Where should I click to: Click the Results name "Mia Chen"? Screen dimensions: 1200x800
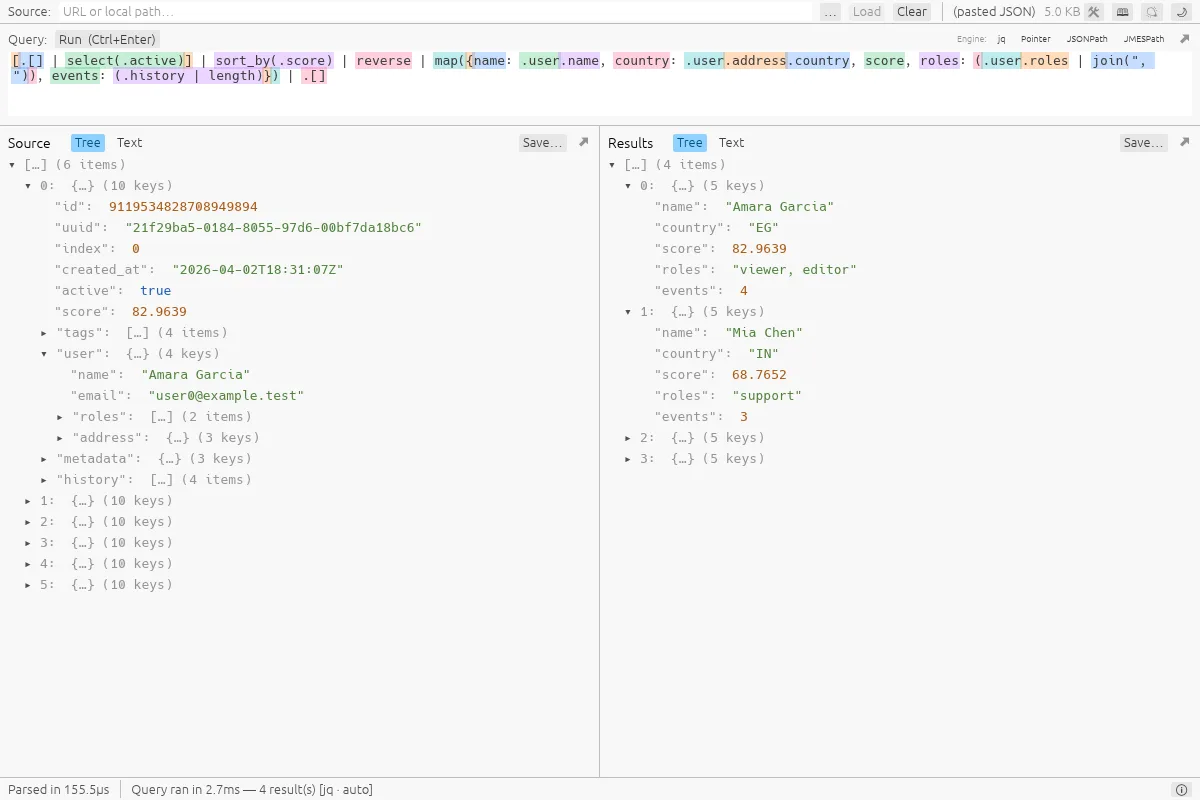(x=764, y=333)
